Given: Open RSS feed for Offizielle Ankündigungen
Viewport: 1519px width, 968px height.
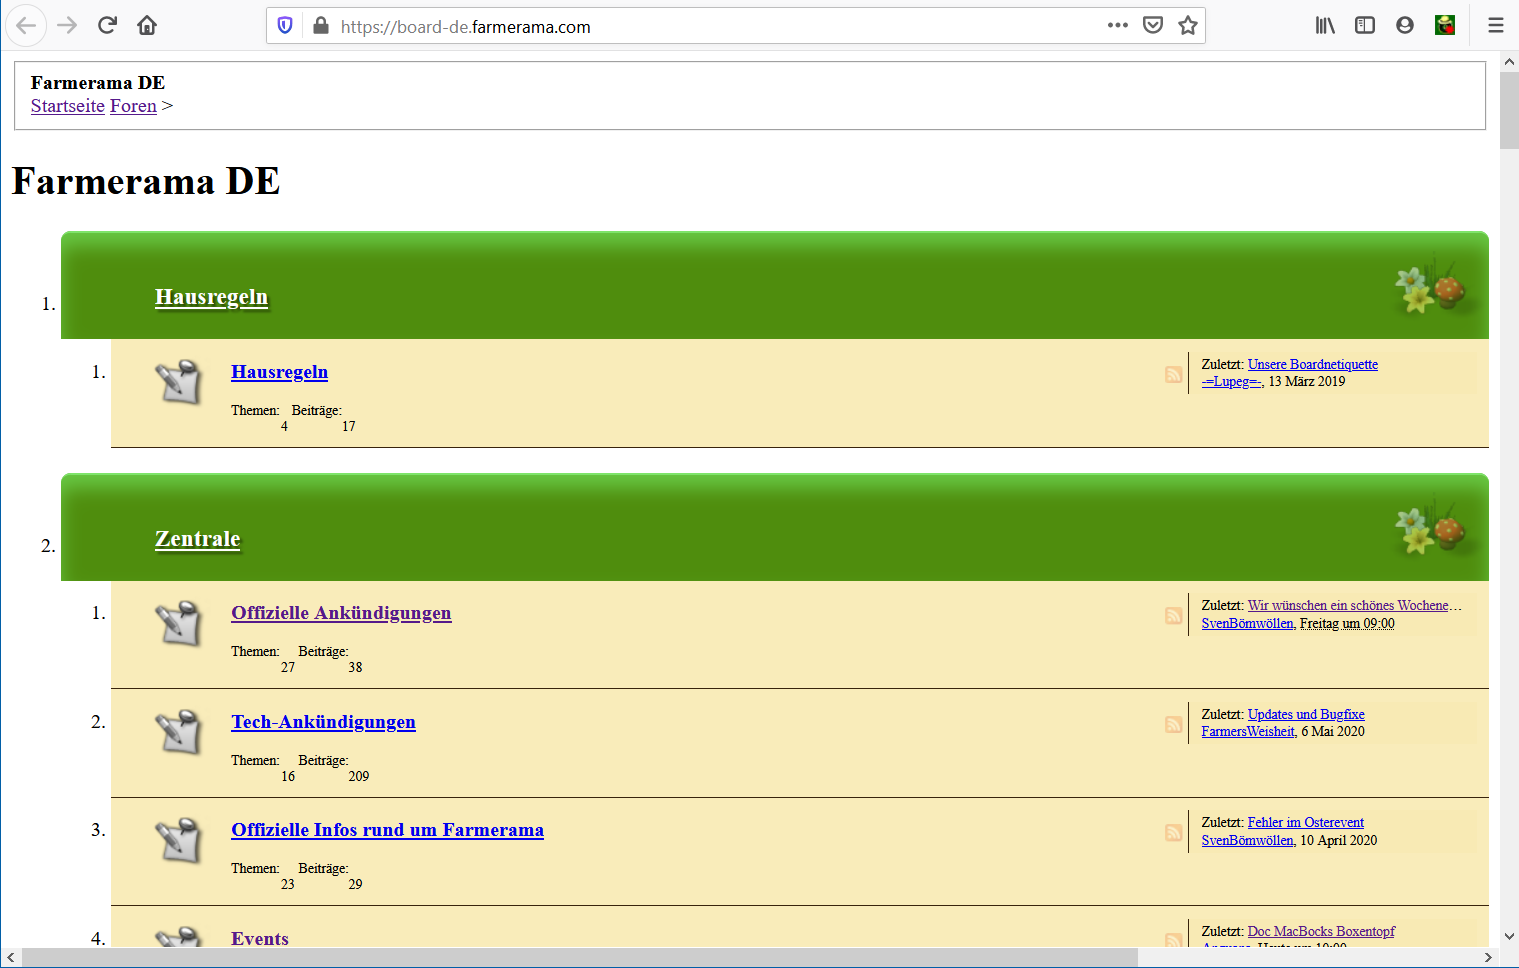Looking at the screenshot, I should click(x=1174, y=615).
